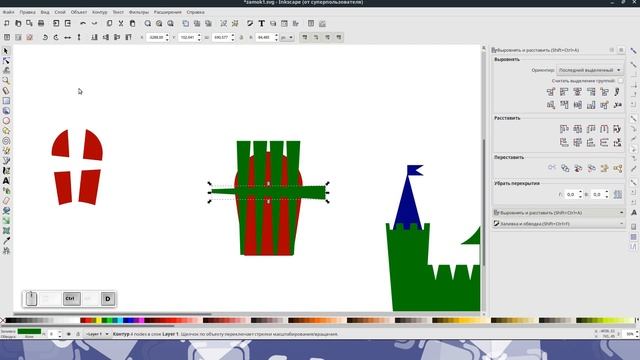640x360 pixels.
Task: Click the Cut scissors icon
Action: (121, 24)
